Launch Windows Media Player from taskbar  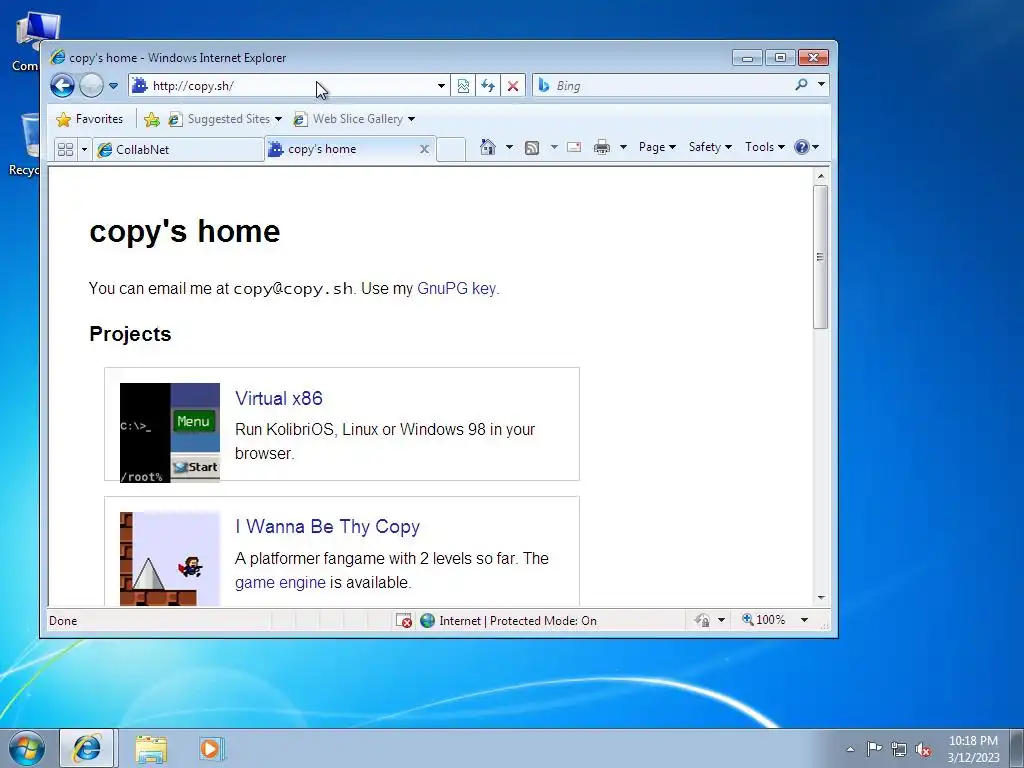click(x=212, y=748)
